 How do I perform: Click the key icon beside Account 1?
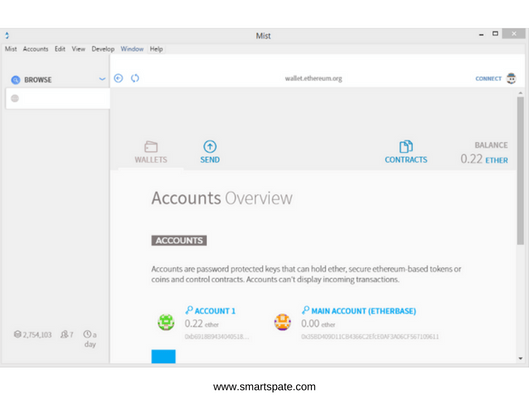pos(189,310)
